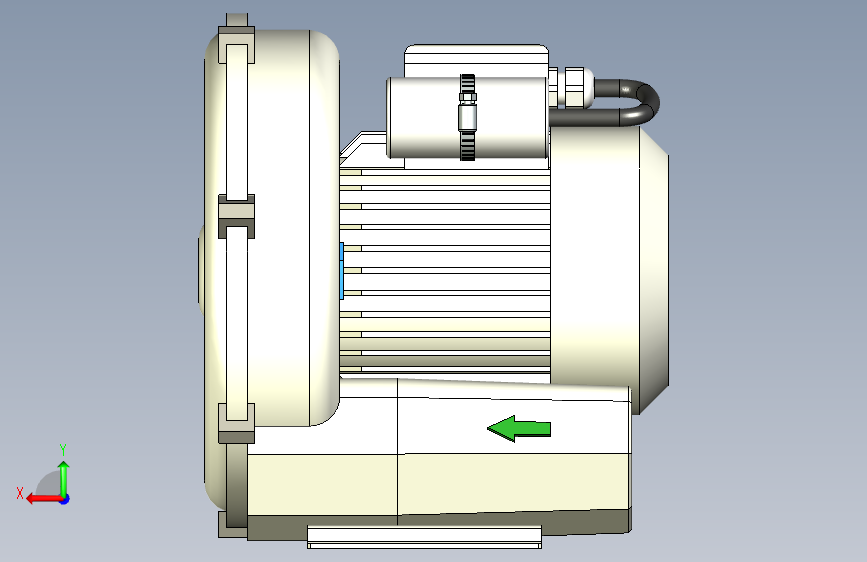Viewport: 867px width, 562px height.
Task: Select the green flow direction arrow
Action: tap(519, 429)
